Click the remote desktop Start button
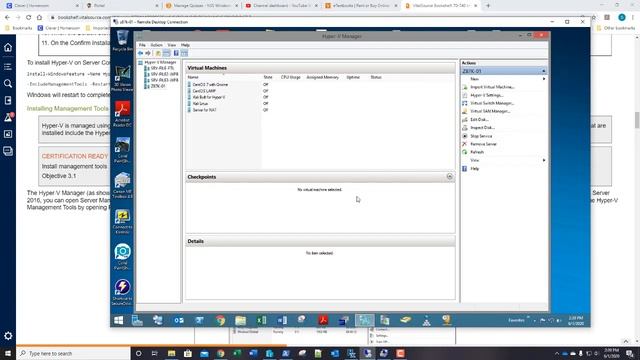The height and width of the screenshot is (360, 640). pyautogui.click(x=119, y=320)
